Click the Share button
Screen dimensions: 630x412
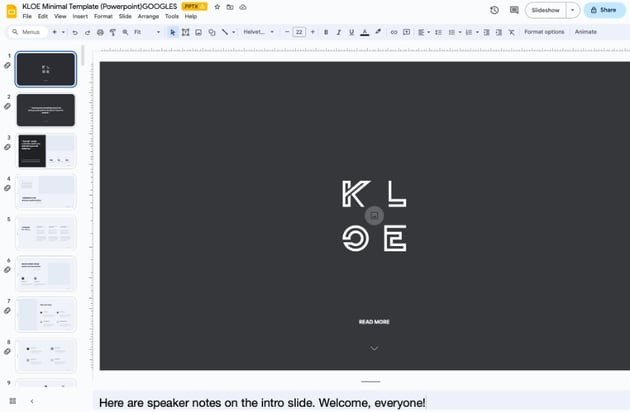coord(604,10)
